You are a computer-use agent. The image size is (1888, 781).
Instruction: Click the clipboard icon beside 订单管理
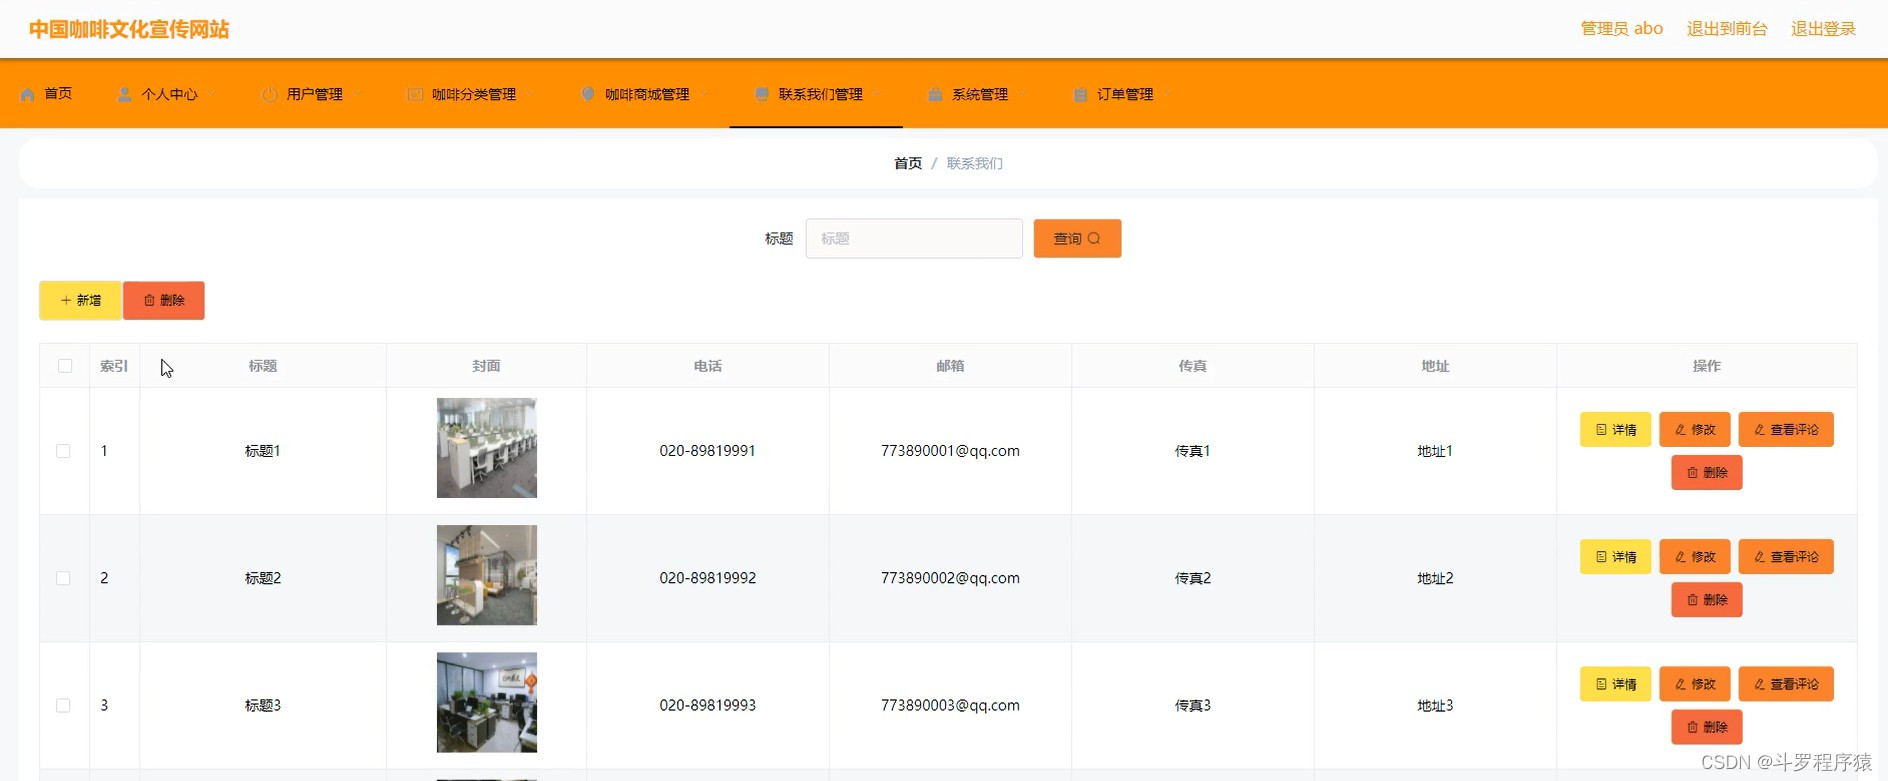click(x=1080, y=94)
